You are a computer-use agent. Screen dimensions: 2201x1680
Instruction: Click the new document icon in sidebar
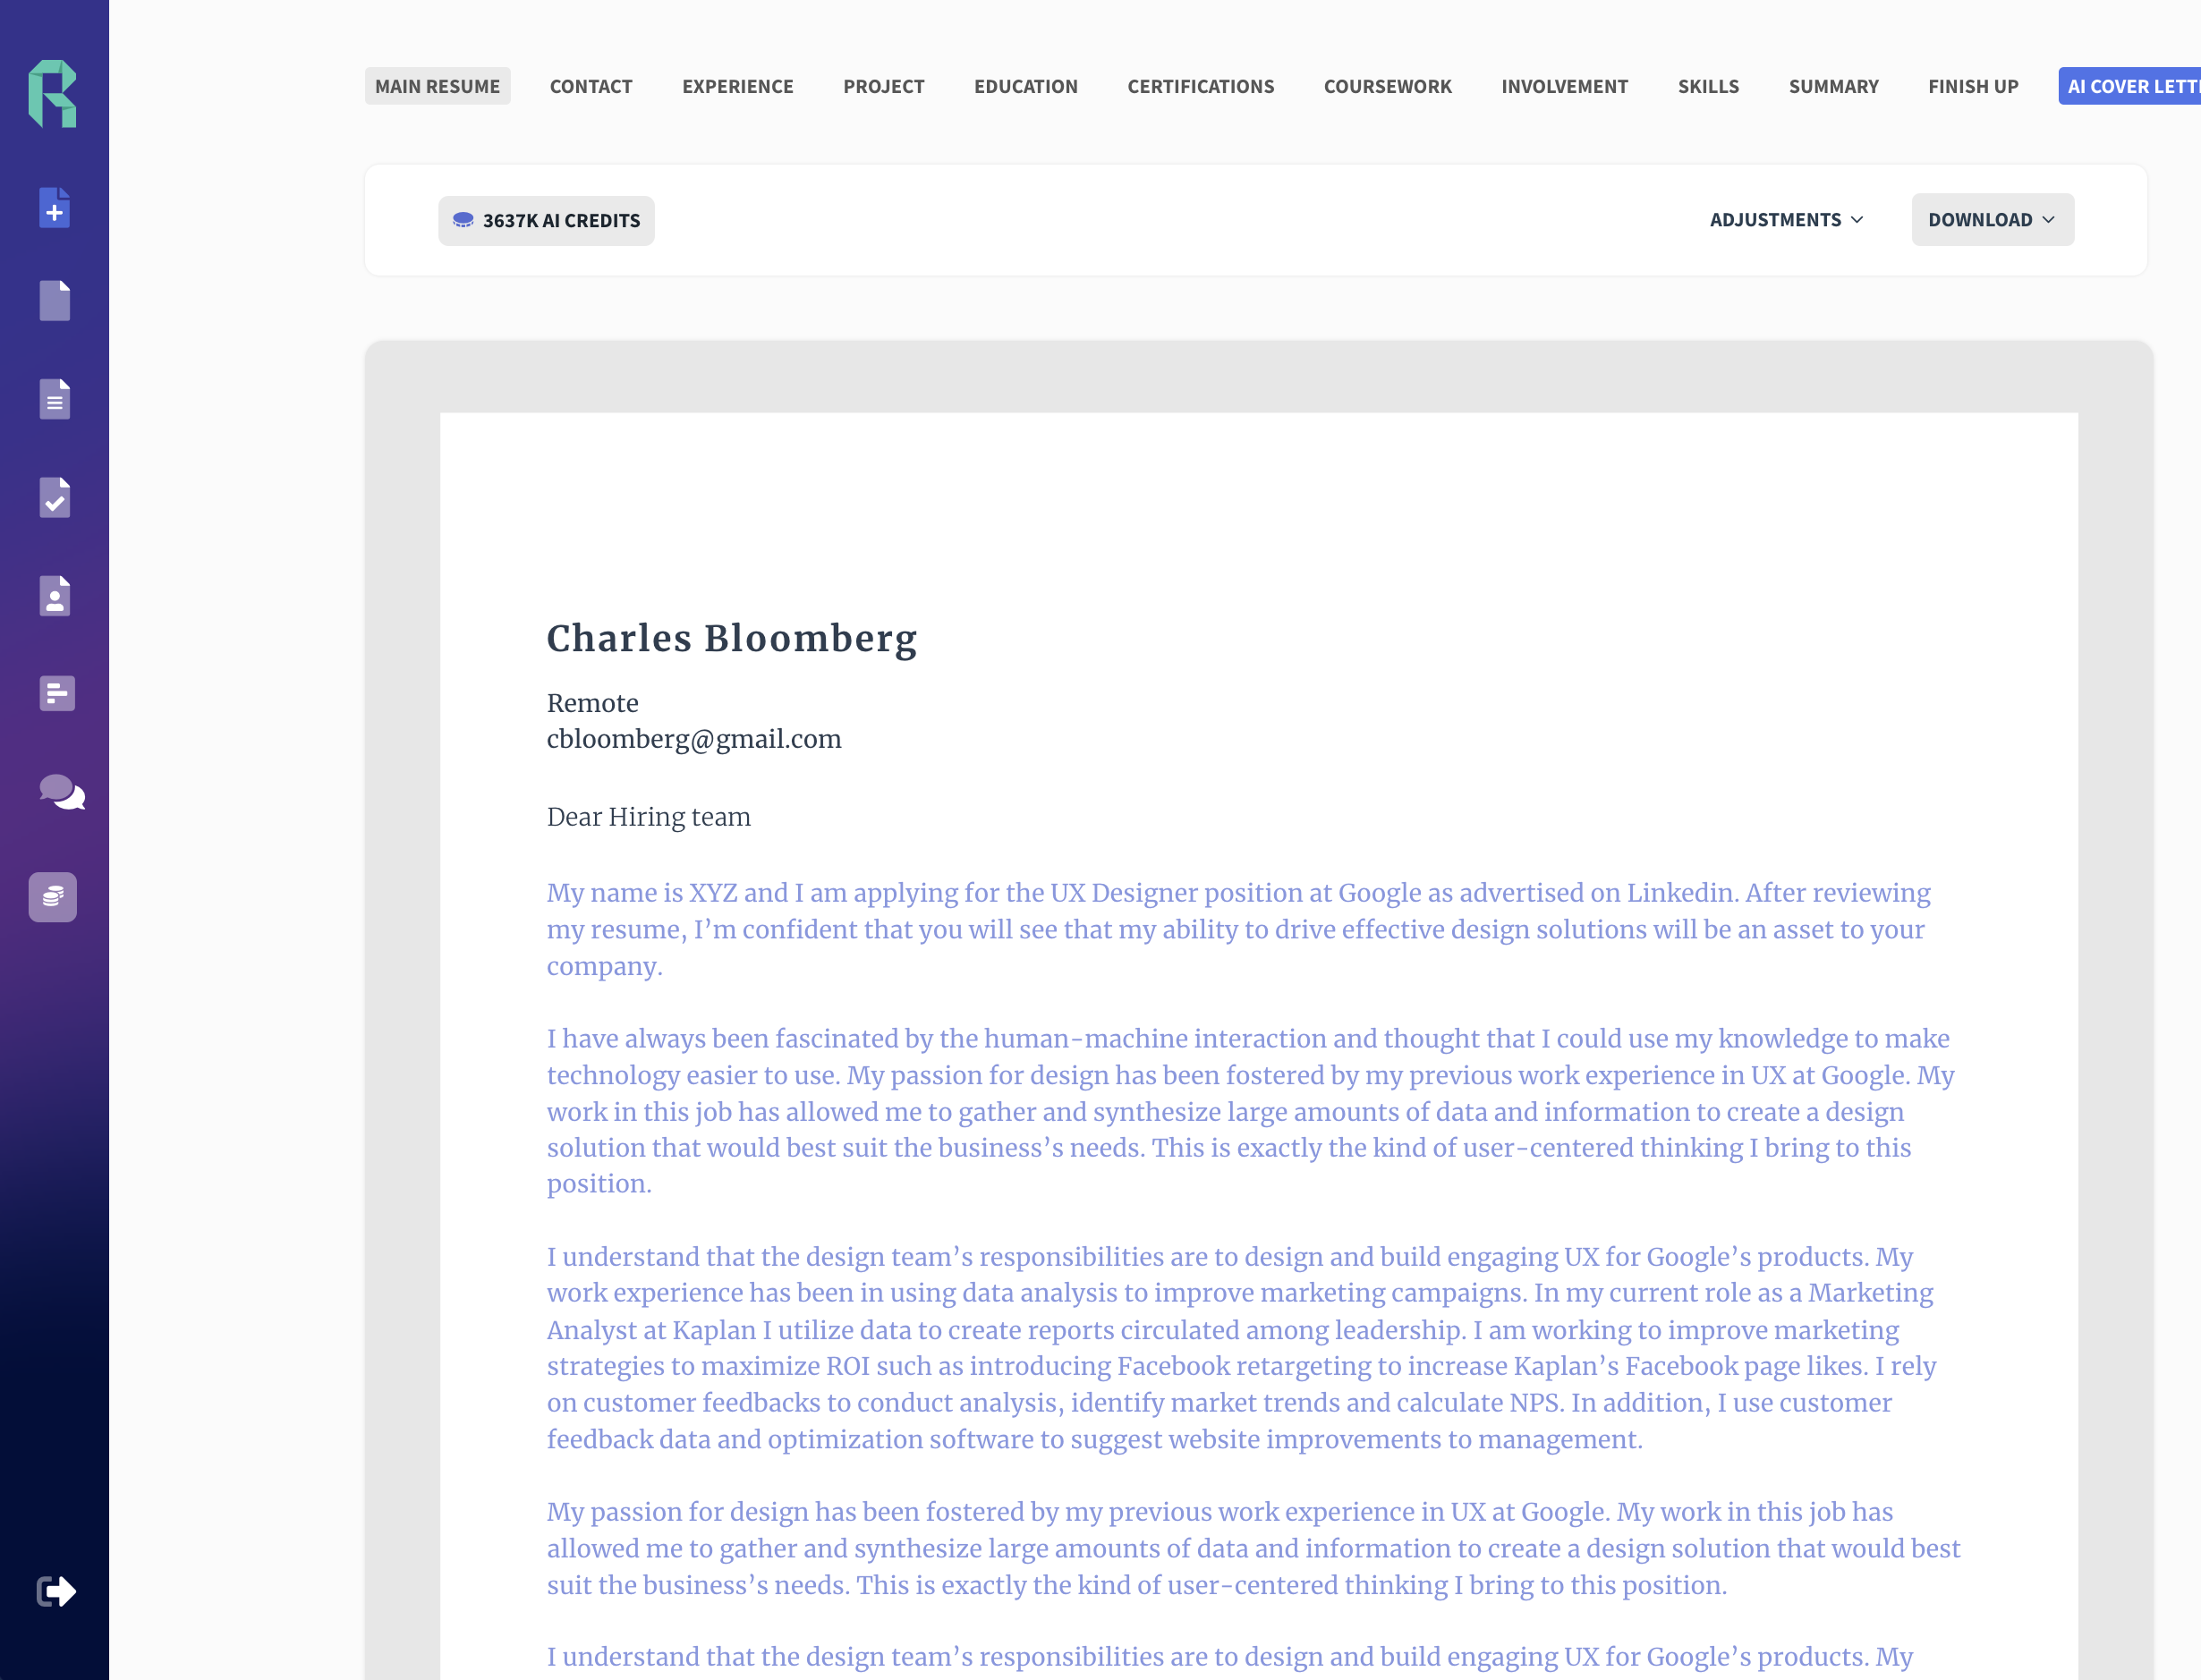(x=55, y=210)
